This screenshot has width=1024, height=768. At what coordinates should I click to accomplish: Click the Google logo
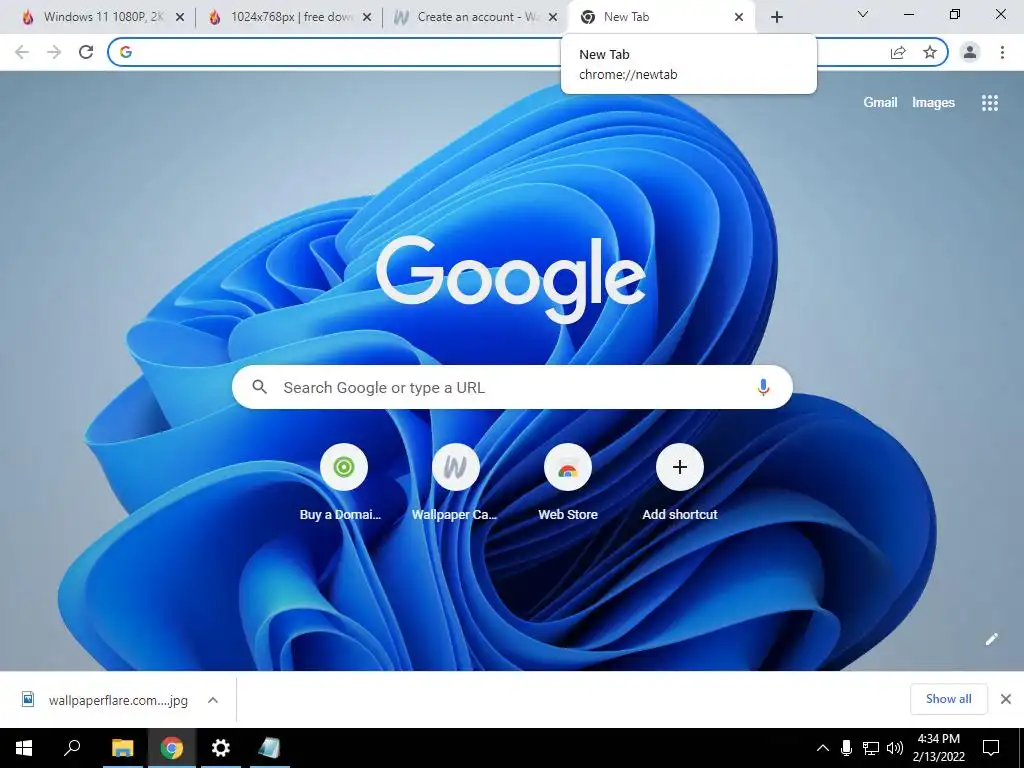(x=511, y=279)
